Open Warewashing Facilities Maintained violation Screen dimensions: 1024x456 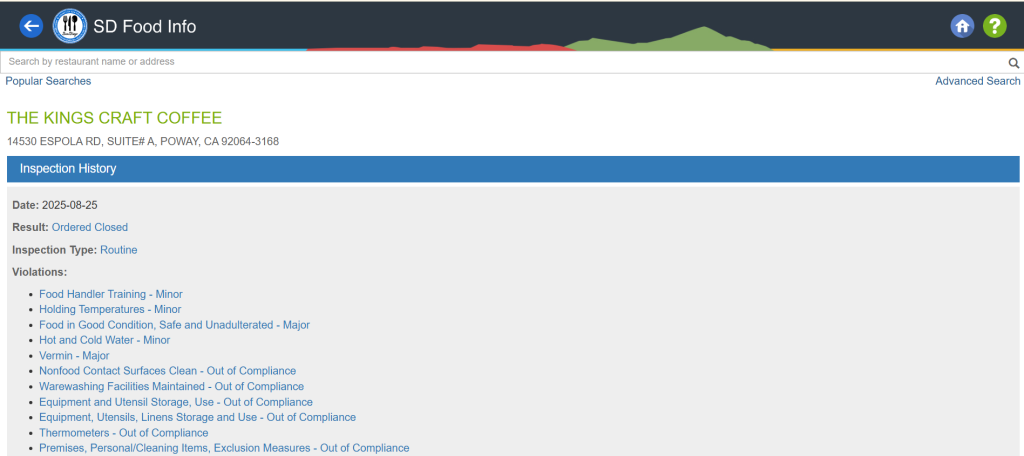pyautogui.click(x=171, y=387)
